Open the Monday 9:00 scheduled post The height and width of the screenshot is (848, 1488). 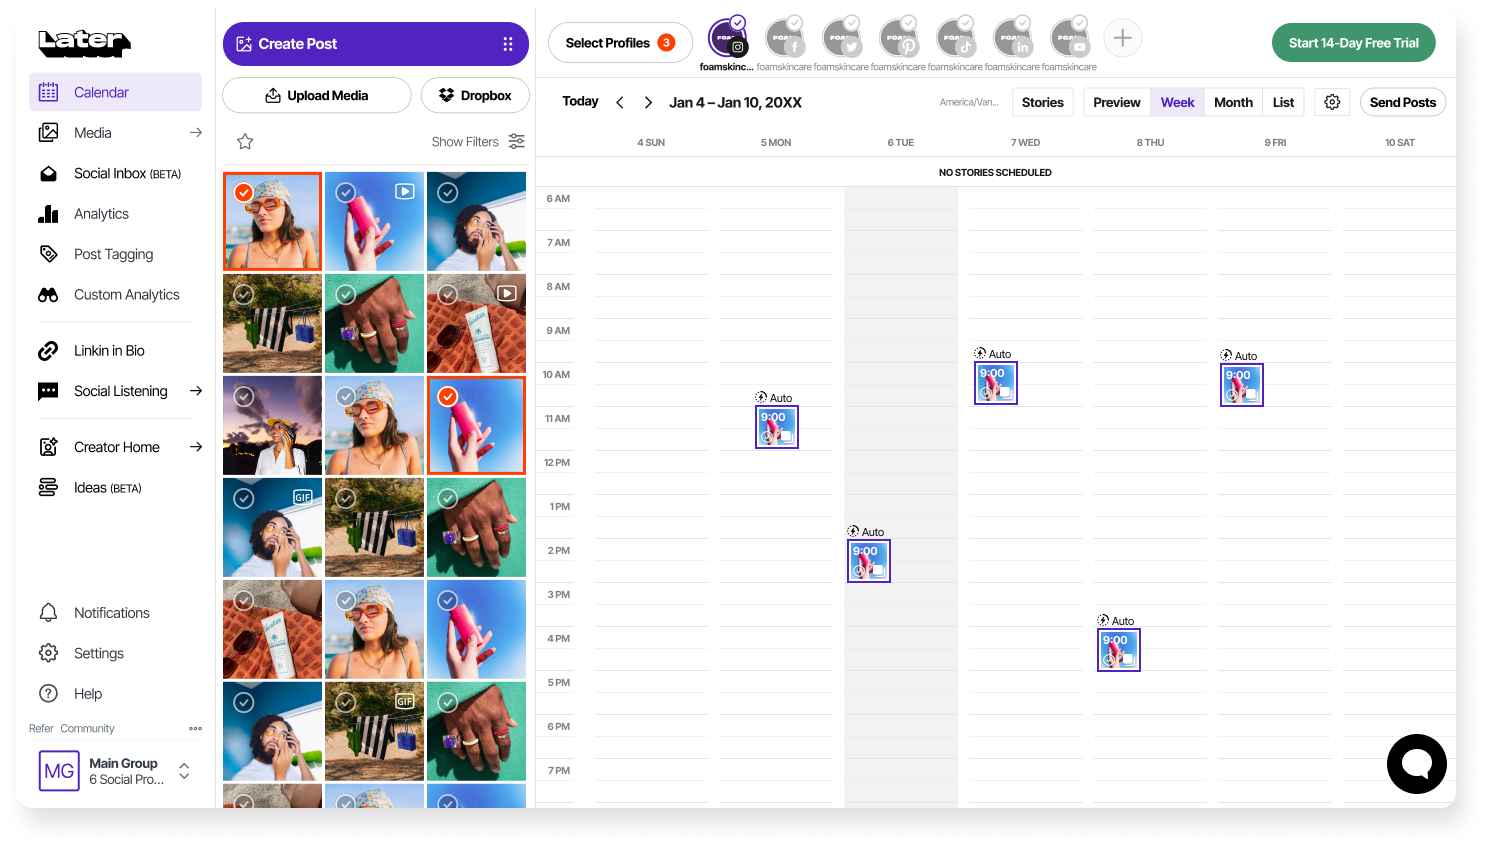(x=777, y=427)
